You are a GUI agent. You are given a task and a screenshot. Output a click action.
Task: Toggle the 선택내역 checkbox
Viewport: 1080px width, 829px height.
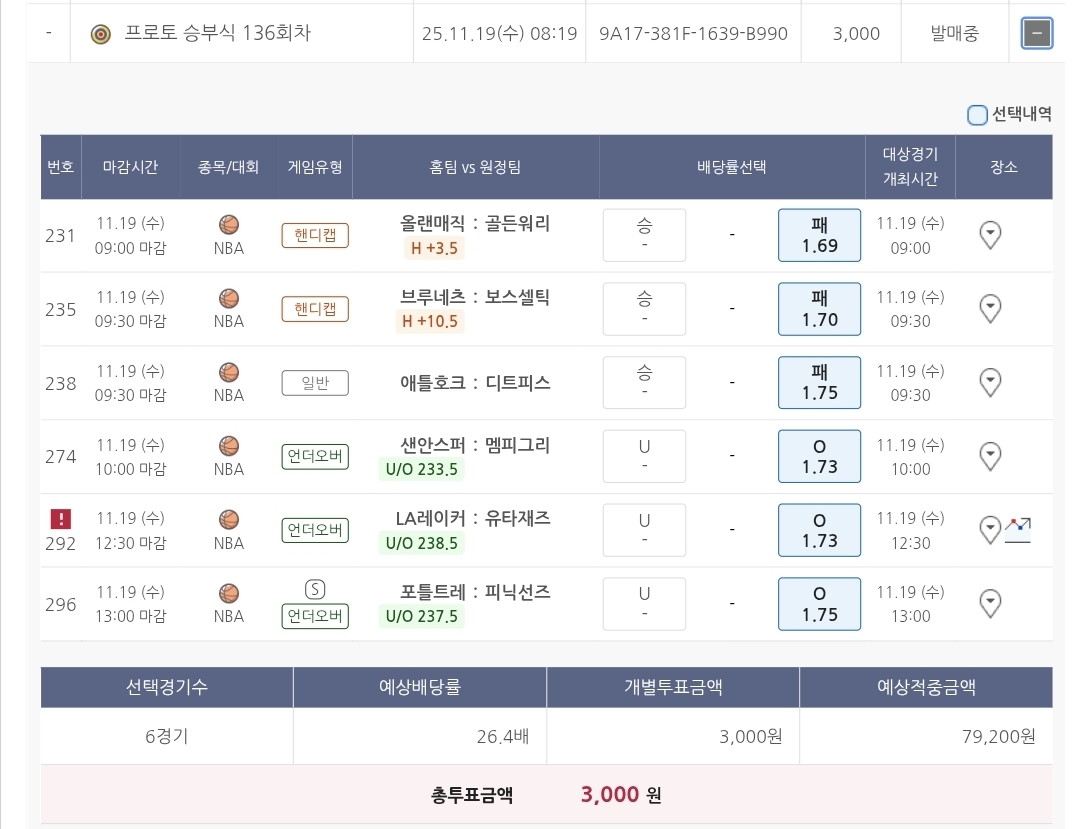977,115
